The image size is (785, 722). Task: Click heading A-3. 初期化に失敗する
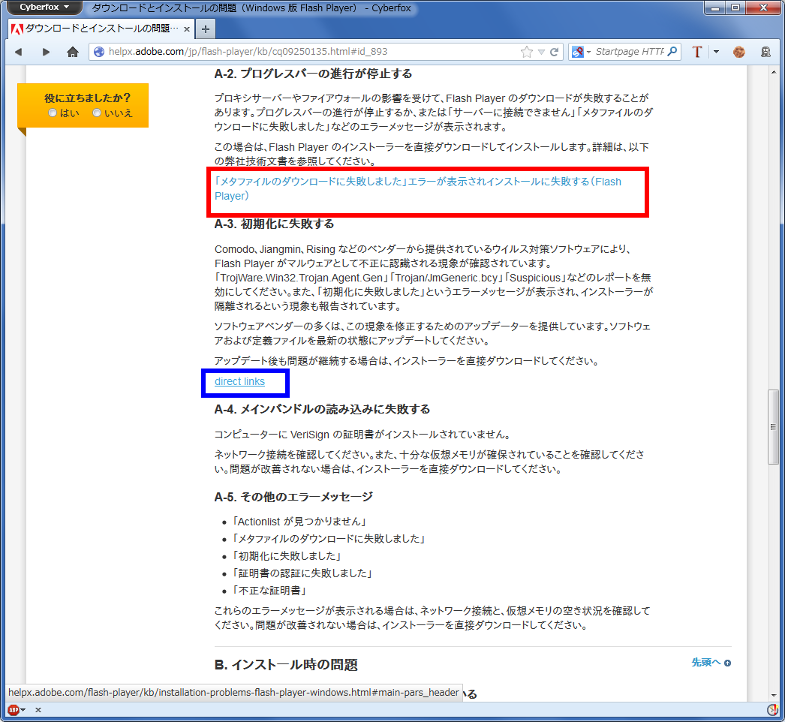tap(274, 224)
